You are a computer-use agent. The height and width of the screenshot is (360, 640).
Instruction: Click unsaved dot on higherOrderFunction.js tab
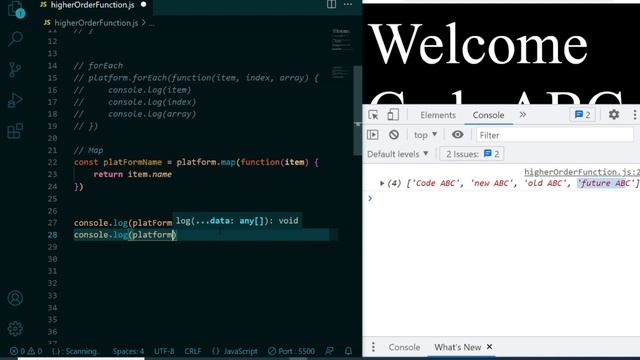tap(143, 5)
